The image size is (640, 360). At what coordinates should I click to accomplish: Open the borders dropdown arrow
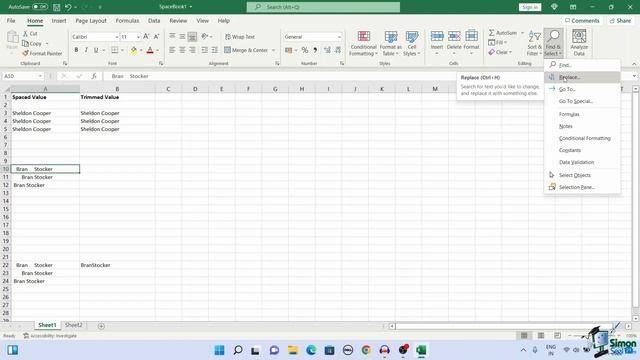[x=122, y=50]
